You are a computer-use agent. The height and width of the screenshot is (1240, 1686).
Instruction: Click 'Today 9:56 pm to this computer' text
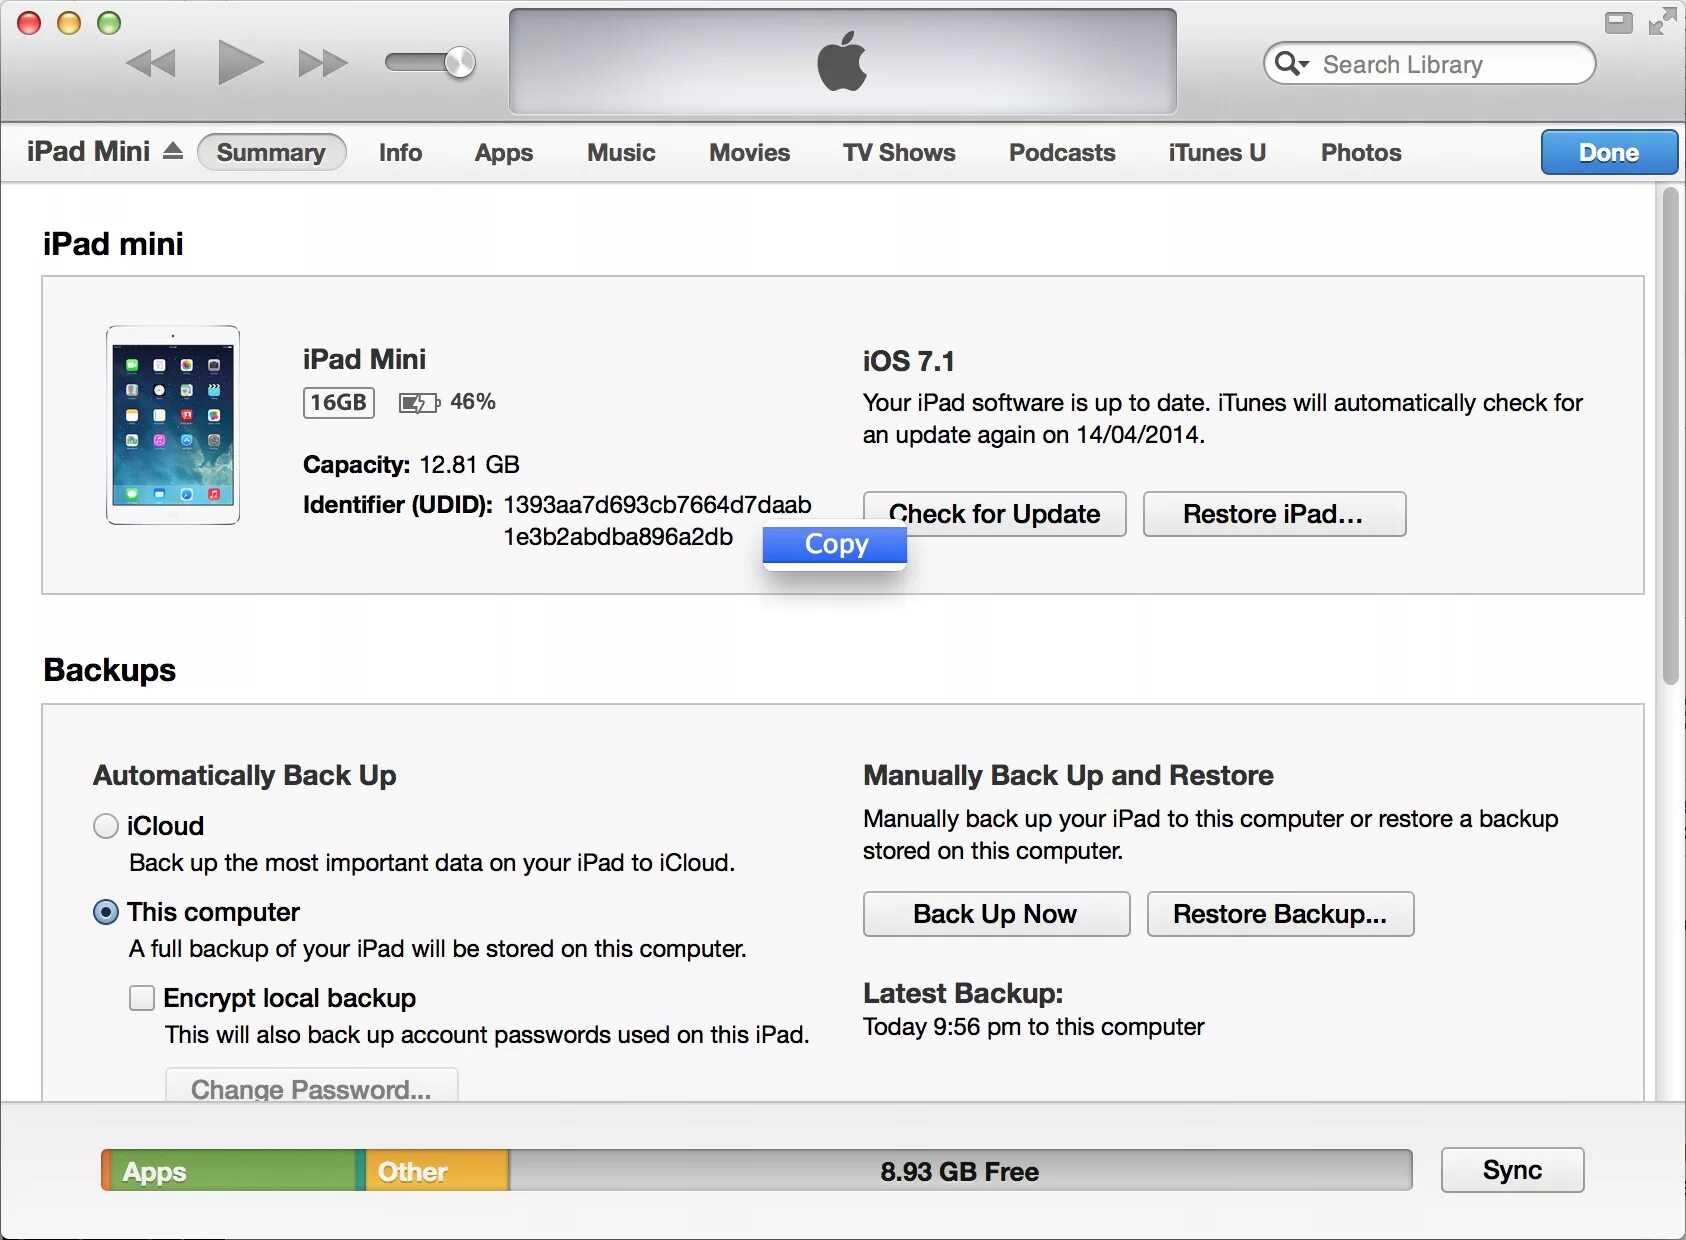point(1034,1027)
